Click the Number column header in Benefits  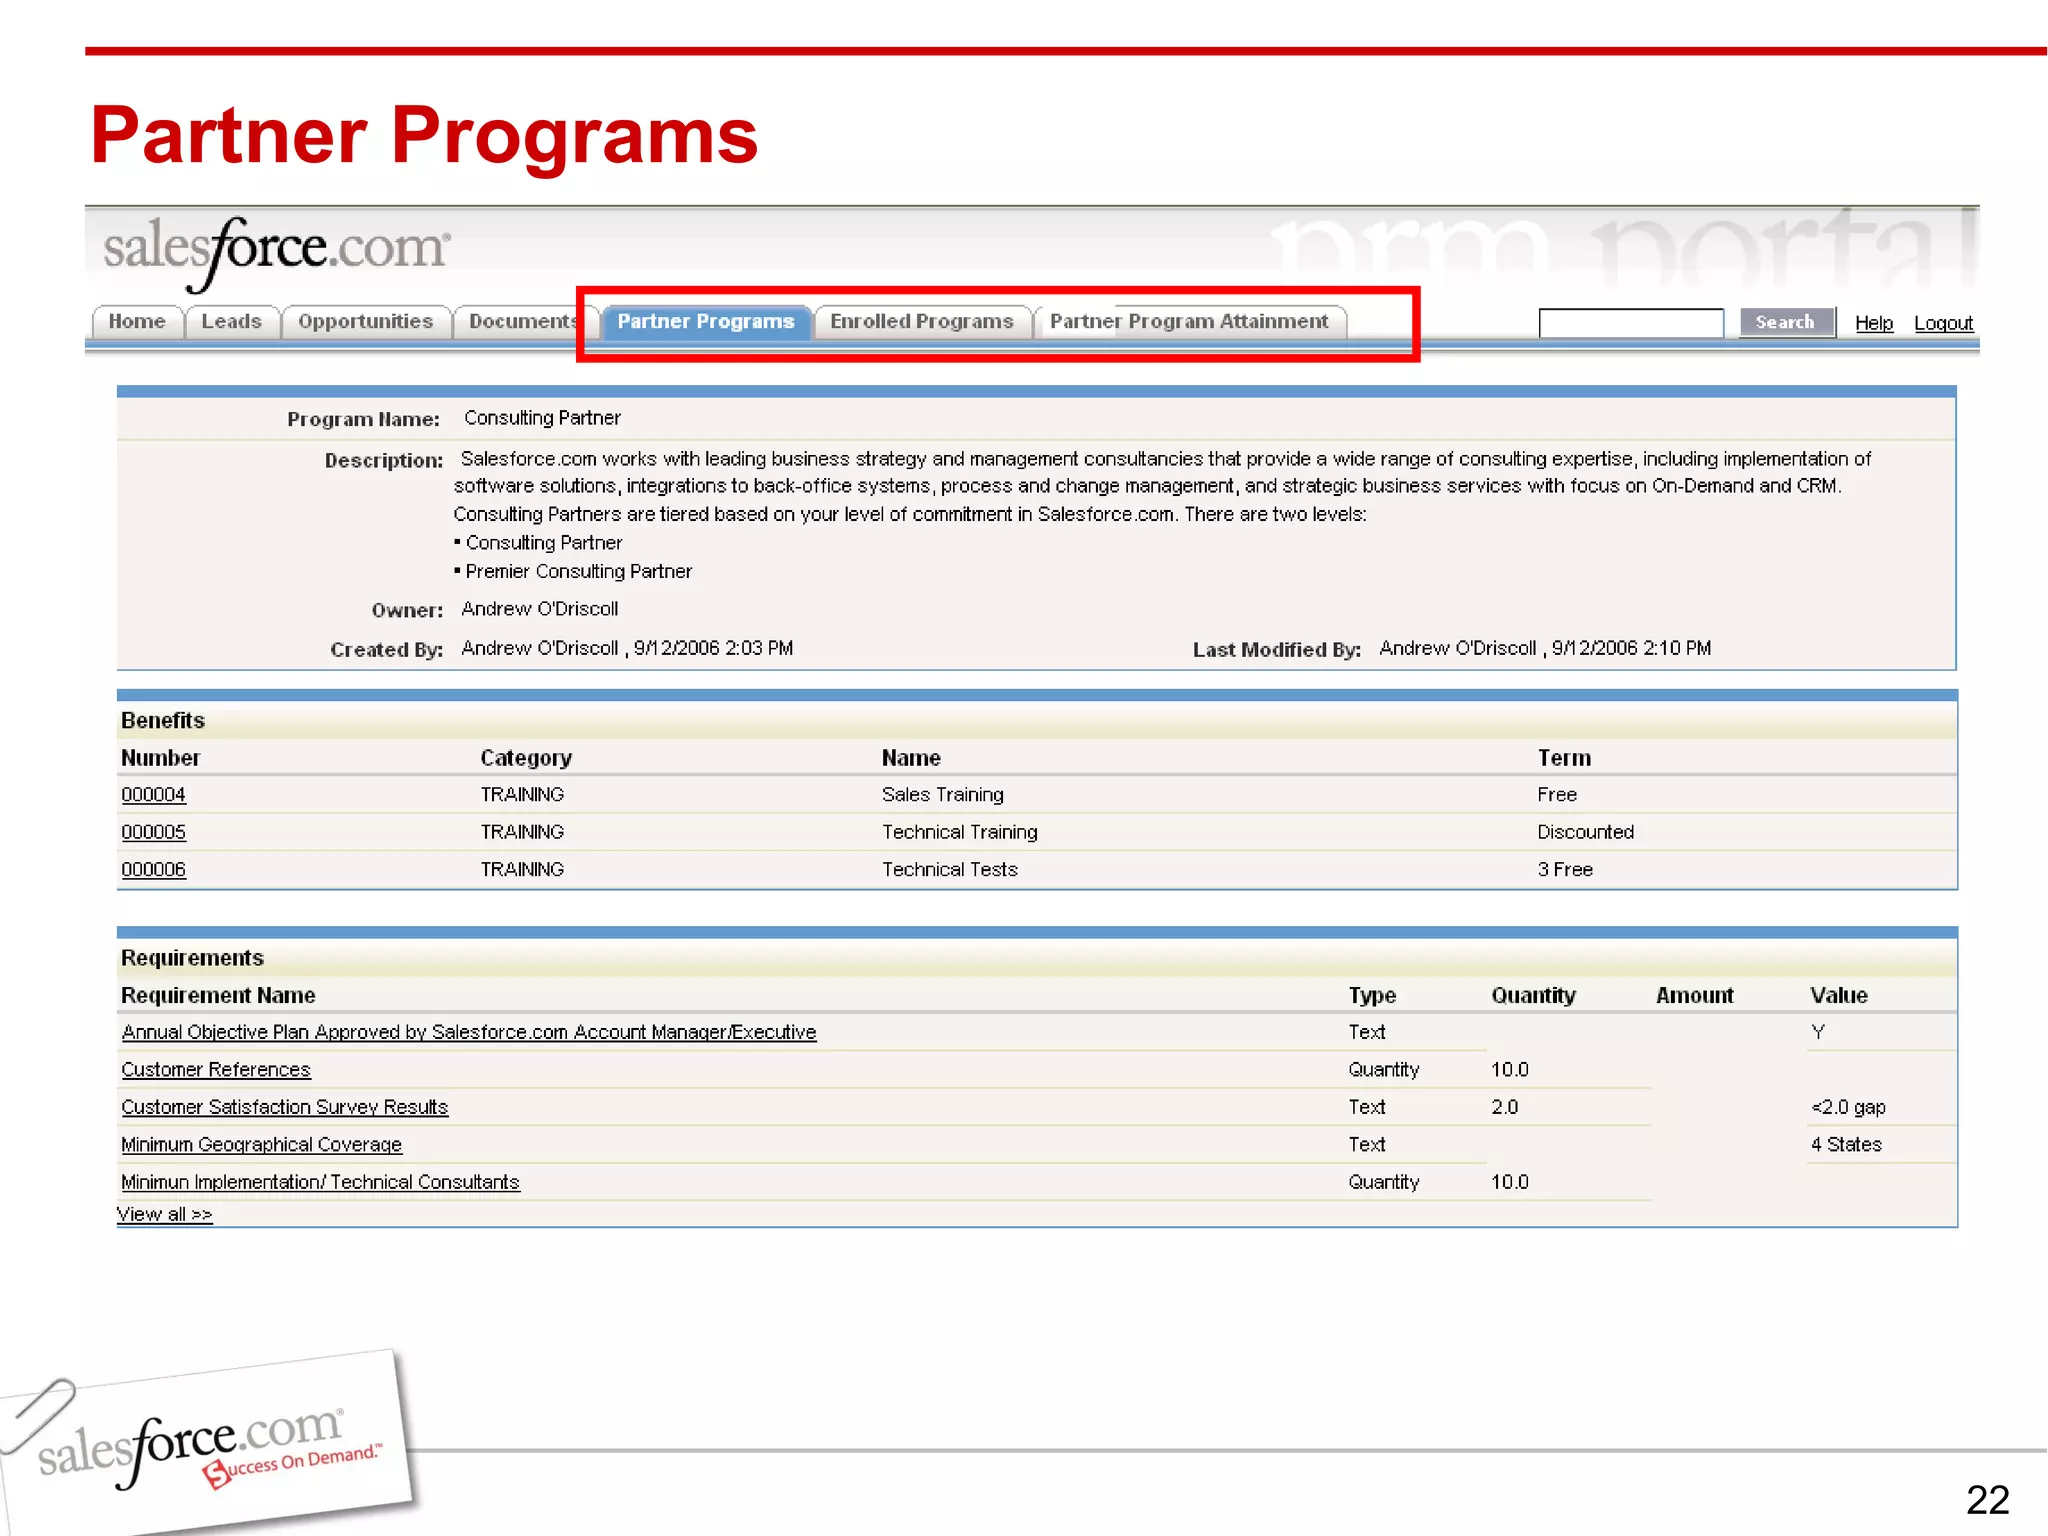pos(160,758)
